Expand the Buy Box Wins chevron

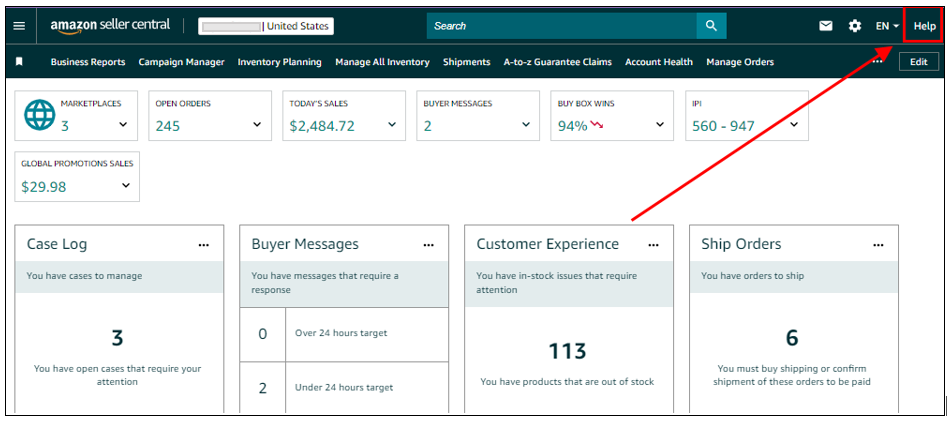(660, 125)
